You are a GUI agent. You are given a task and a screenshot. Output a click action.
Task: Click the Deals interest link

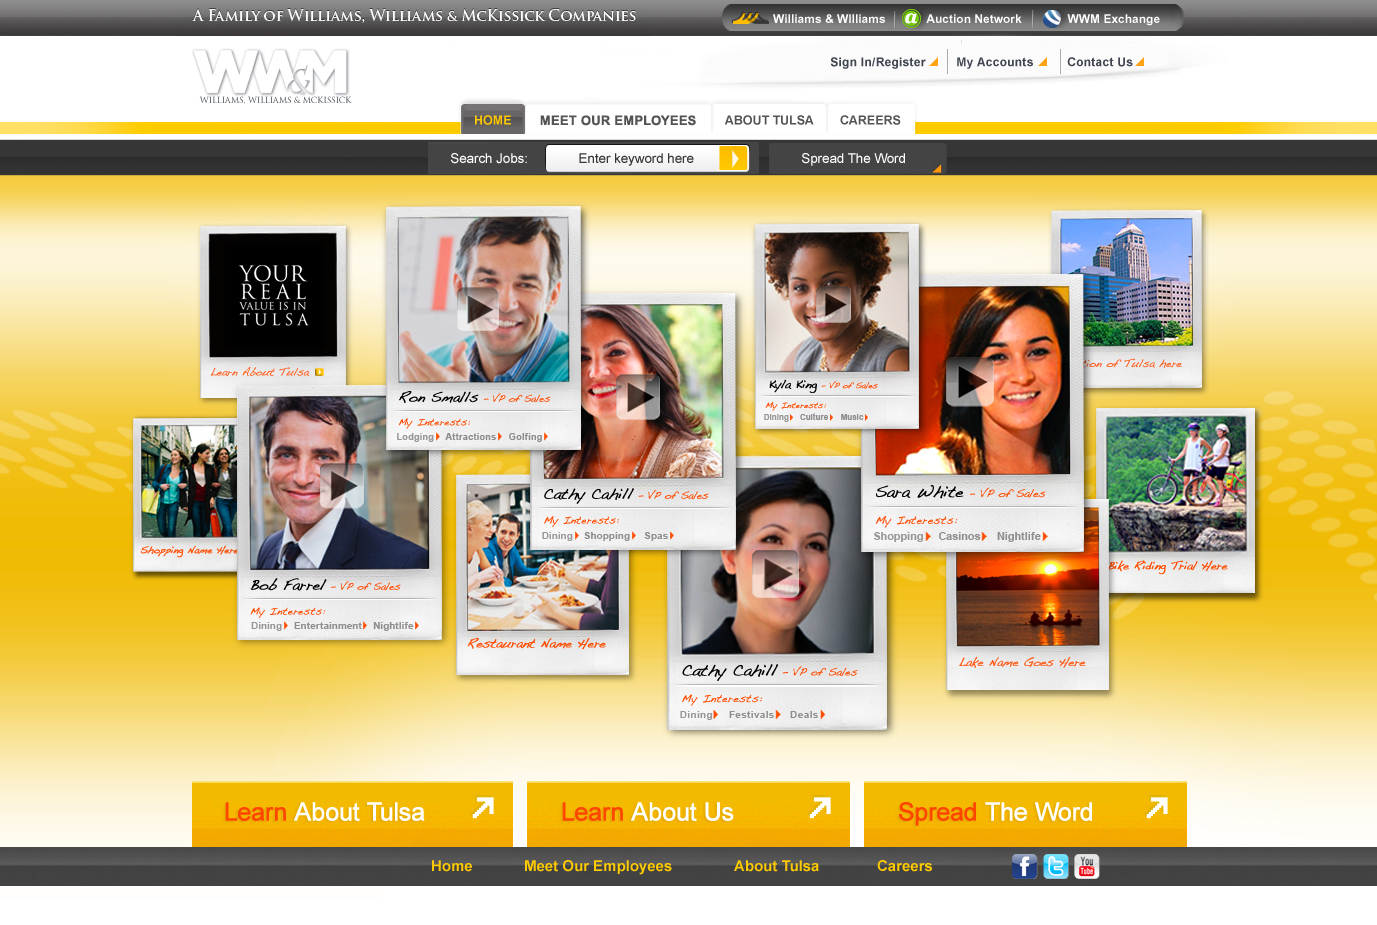[807, 715]
